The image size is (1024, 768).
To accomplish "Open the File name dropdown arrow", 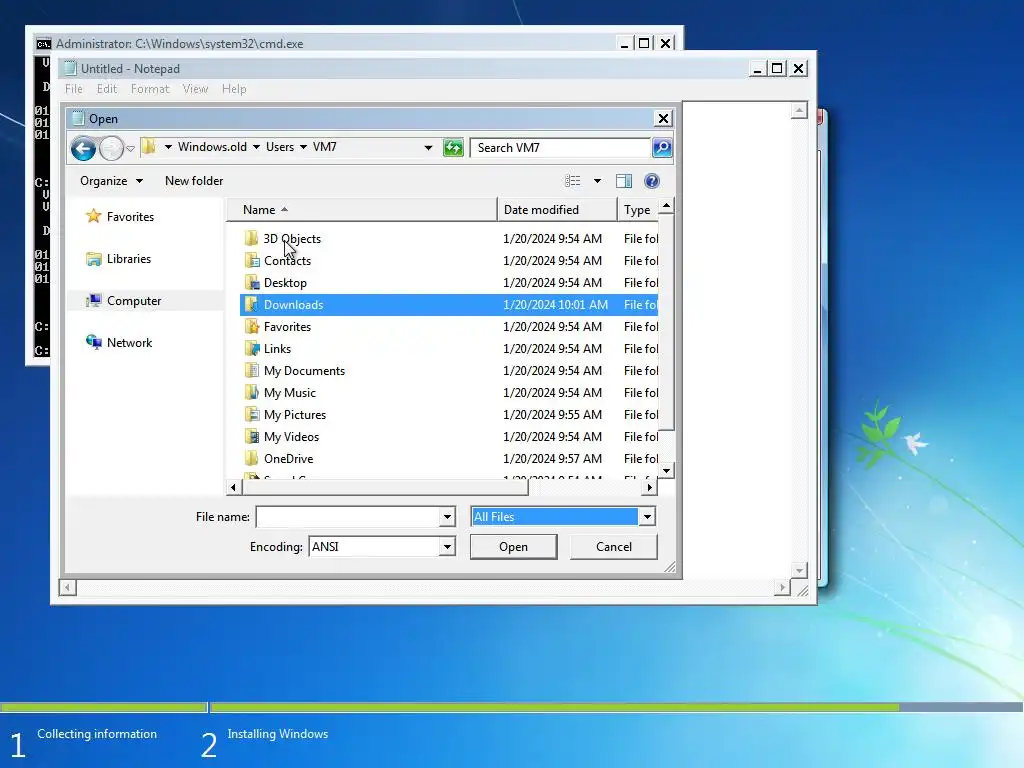I will tap(447, 517).
